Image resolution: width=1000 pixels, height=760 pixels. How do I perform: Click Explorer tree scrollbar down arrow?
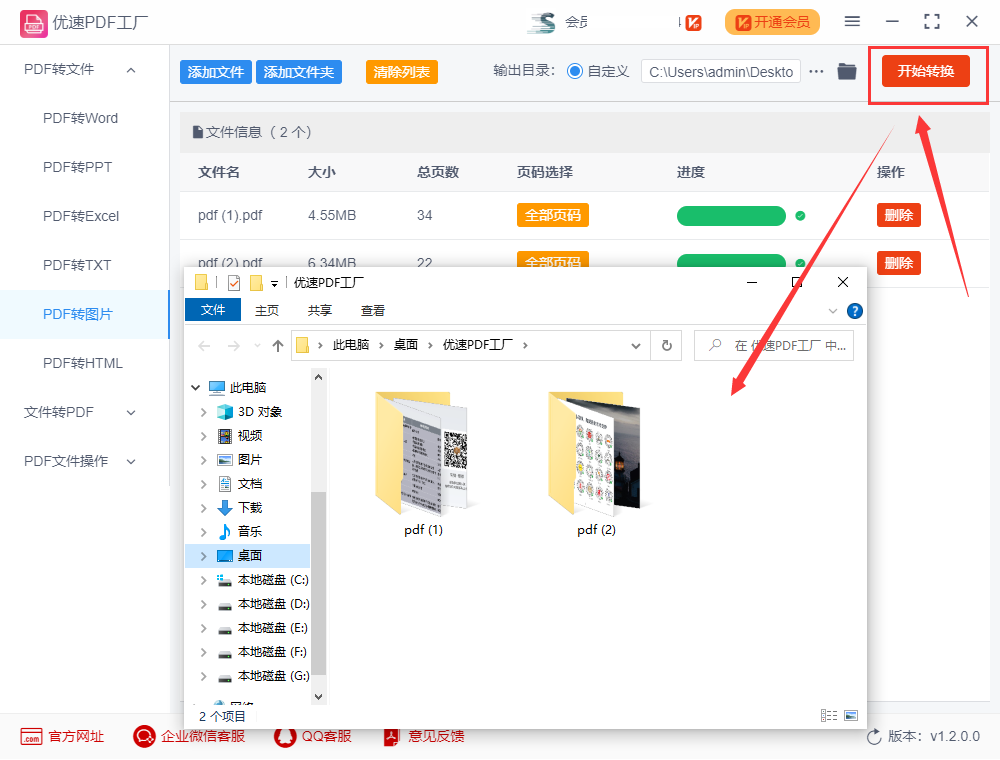[x=318, y=697]
